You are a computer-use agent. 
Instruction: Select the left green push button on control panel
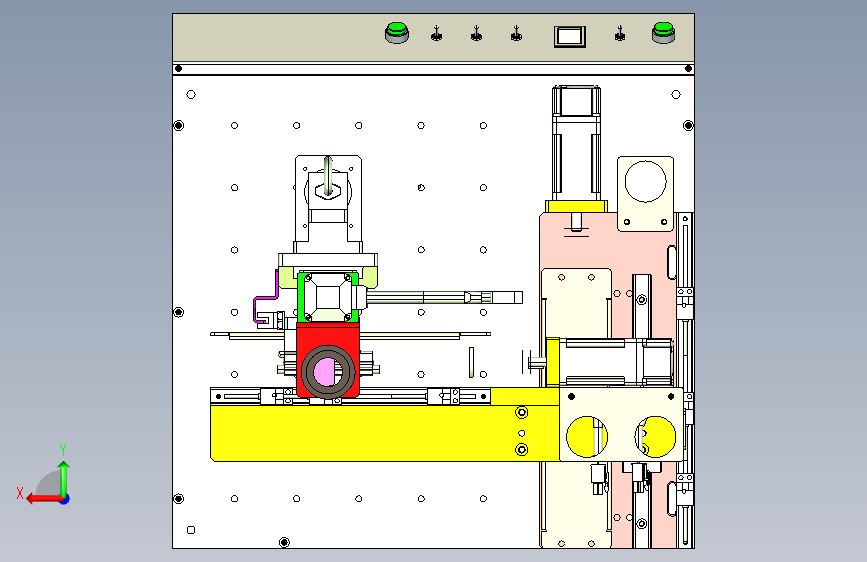396,33
